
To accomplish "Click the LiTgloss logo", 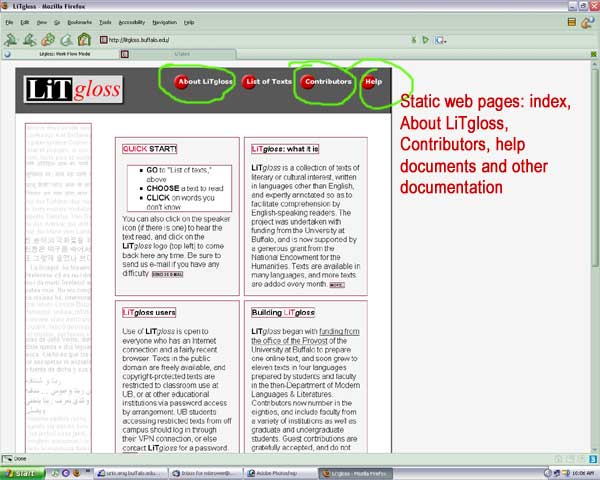I will pyautogui.click(x=73, y=90).
